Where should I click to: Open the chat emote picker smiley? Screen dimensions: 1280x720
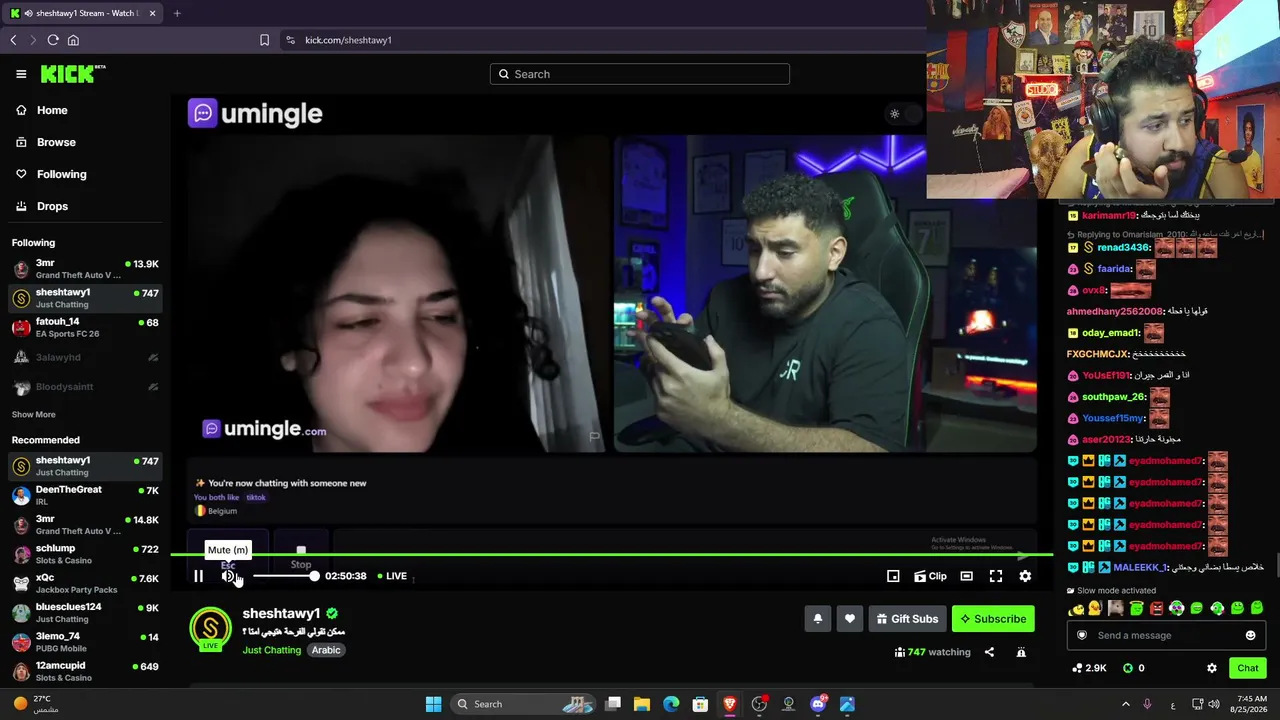(1250, 635)
